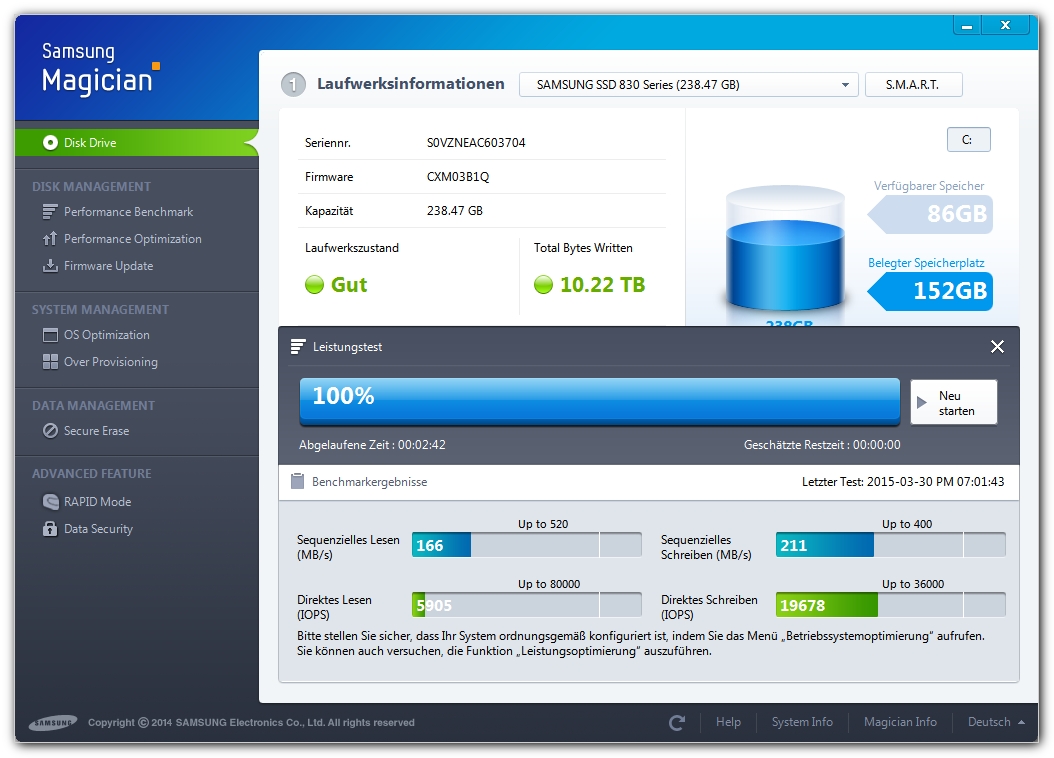This screenshot has width=1054, height=758.
Task: Click the step 1 circle badge
Action: 293,85
